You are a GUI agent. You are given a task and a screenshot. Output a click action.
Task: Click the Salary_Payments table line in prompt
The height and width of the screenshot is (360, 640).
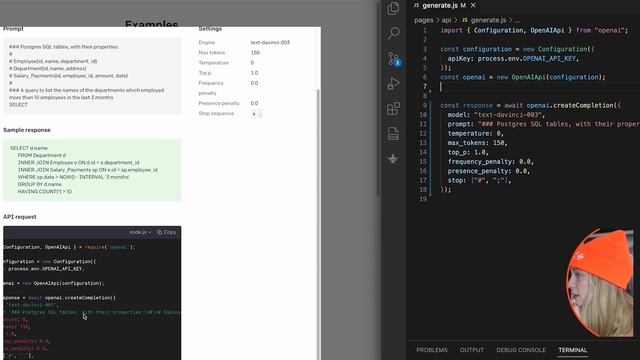pyautogui.click(x=68, y=76)
